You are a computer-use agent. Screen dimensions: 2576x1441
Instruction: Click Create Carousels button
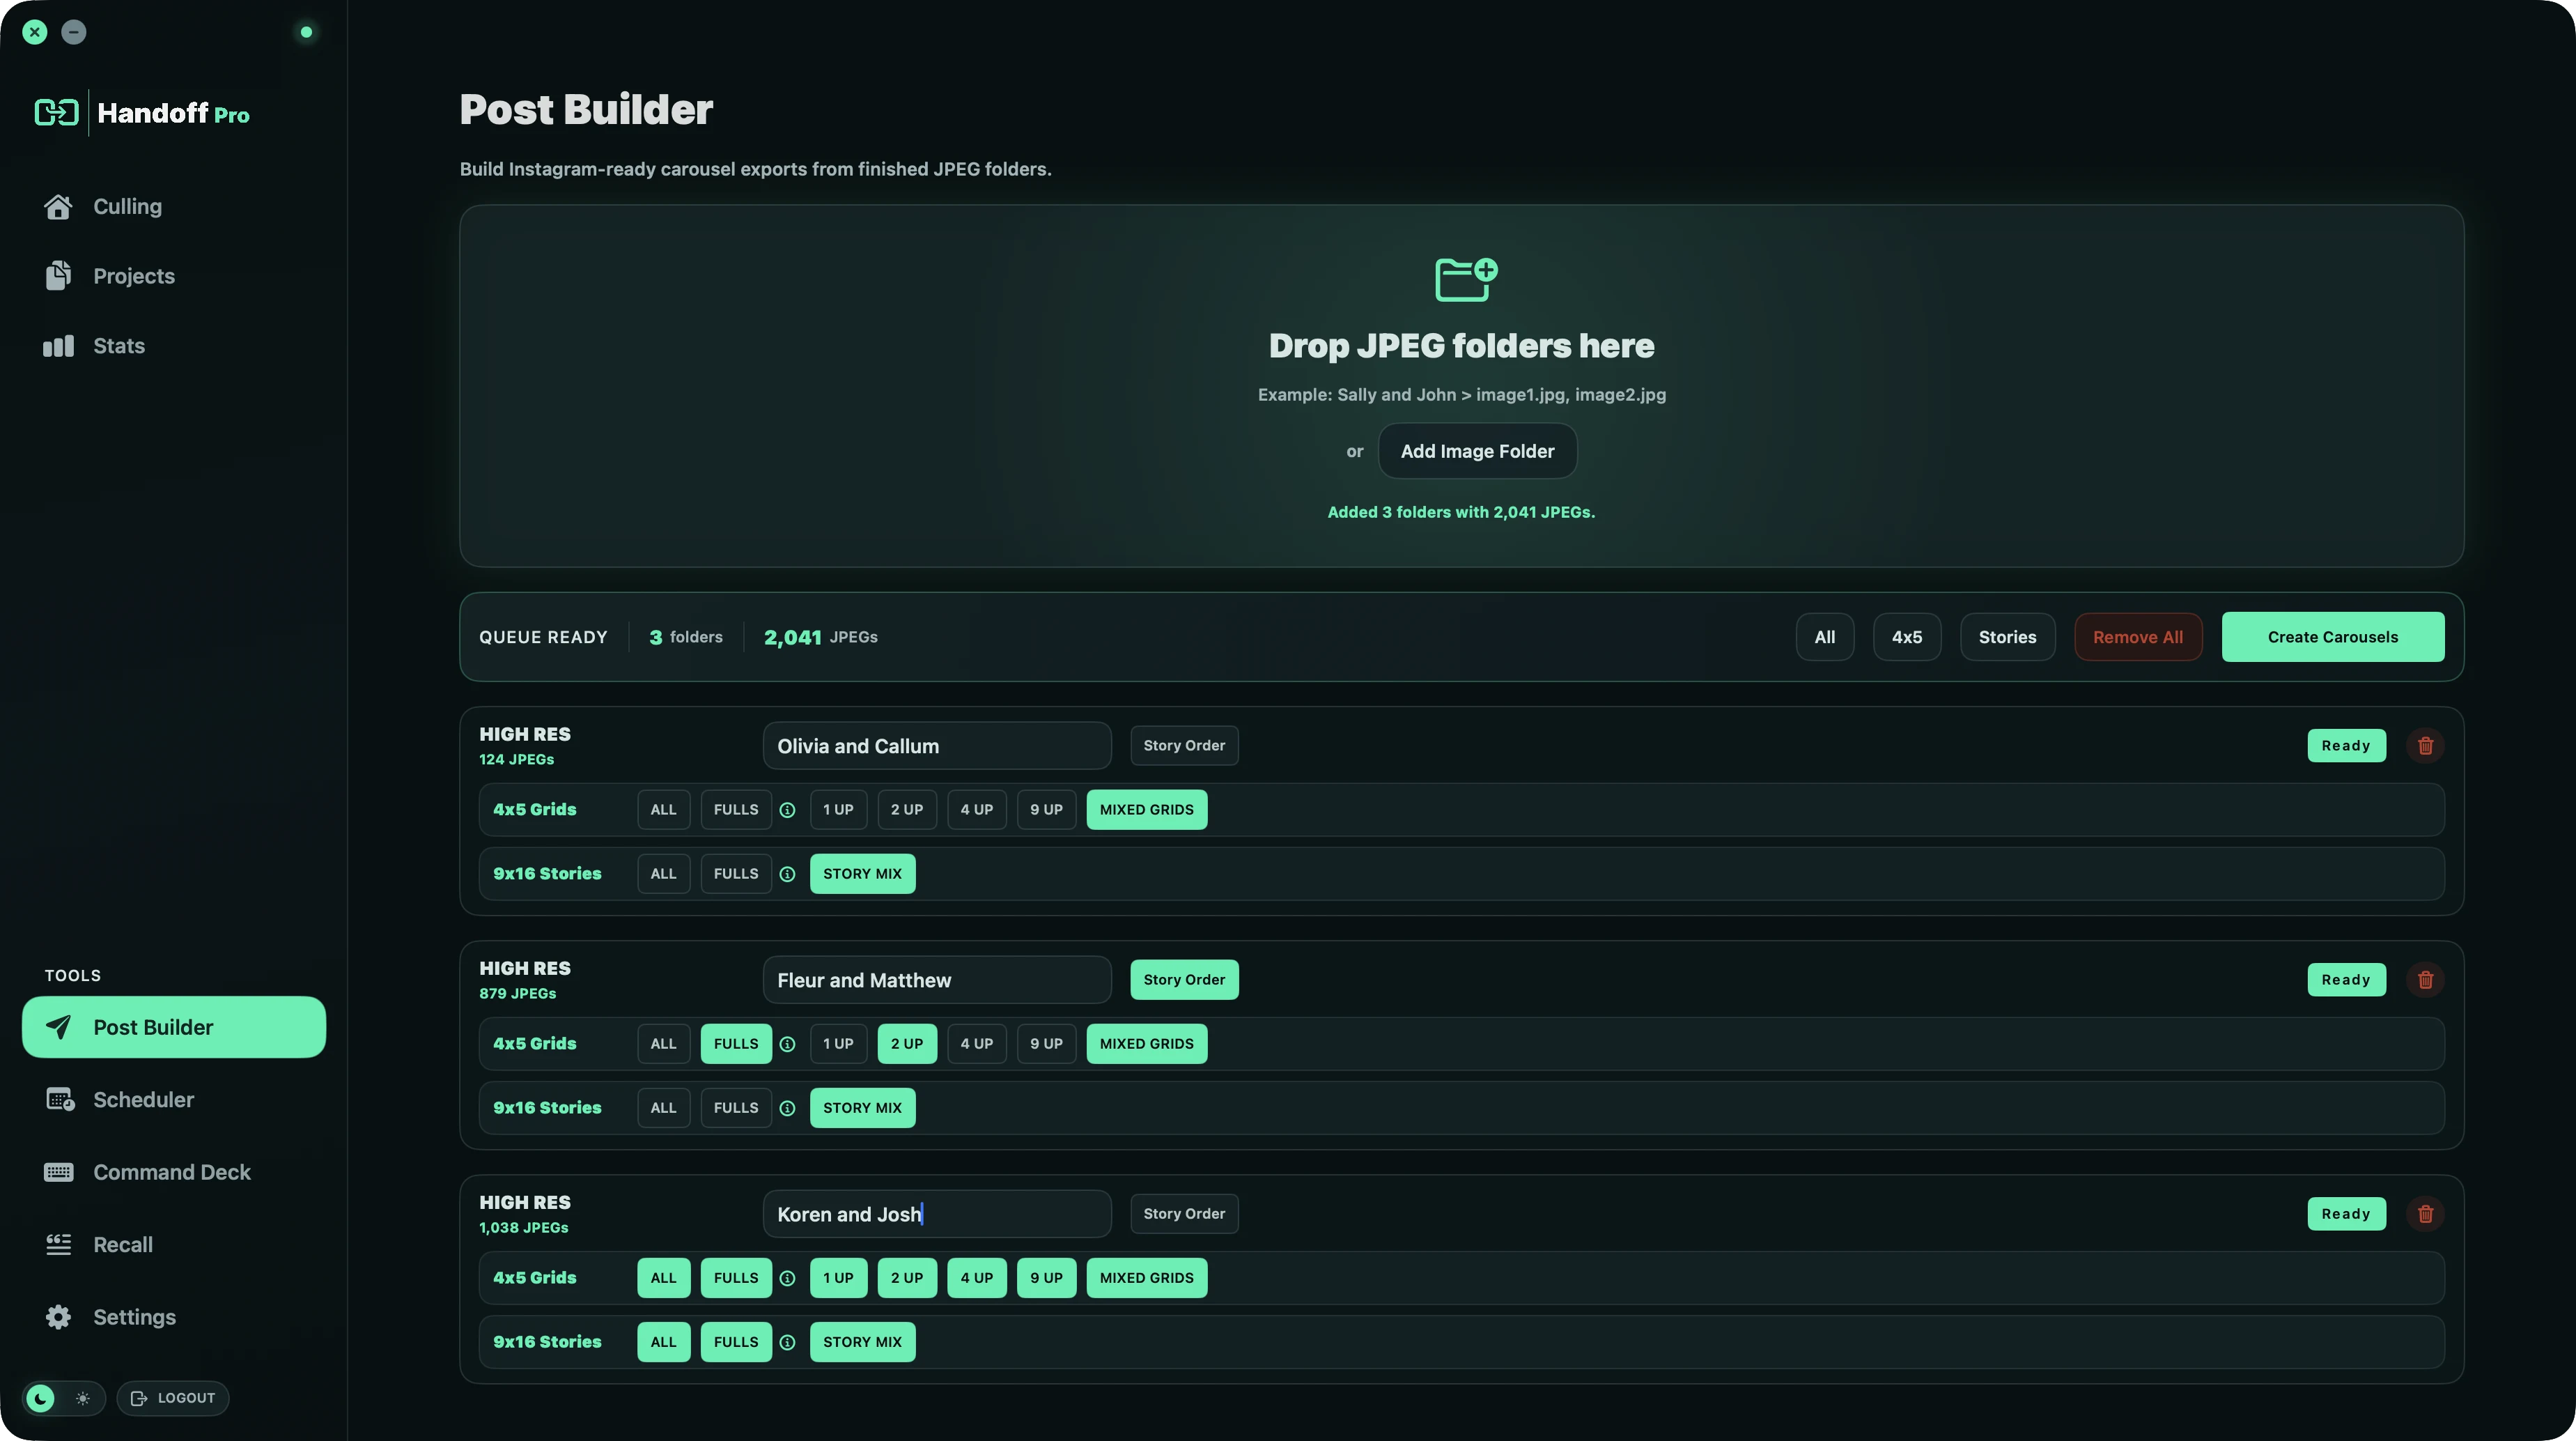[2332, 637]
